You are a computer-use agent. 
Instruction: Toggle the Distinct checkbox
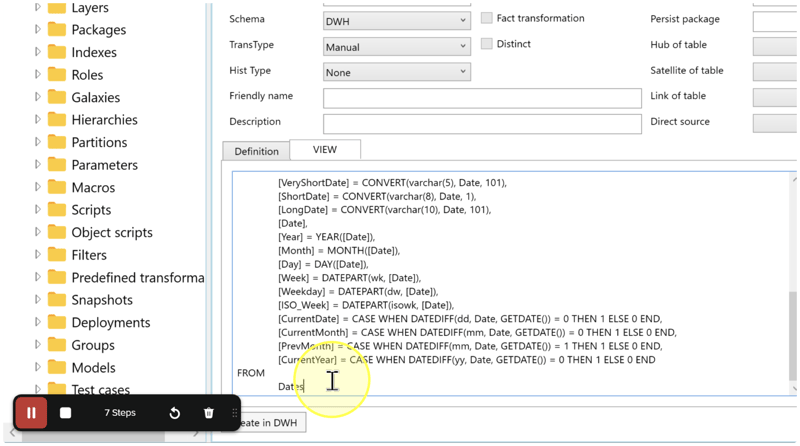point(487,43)
